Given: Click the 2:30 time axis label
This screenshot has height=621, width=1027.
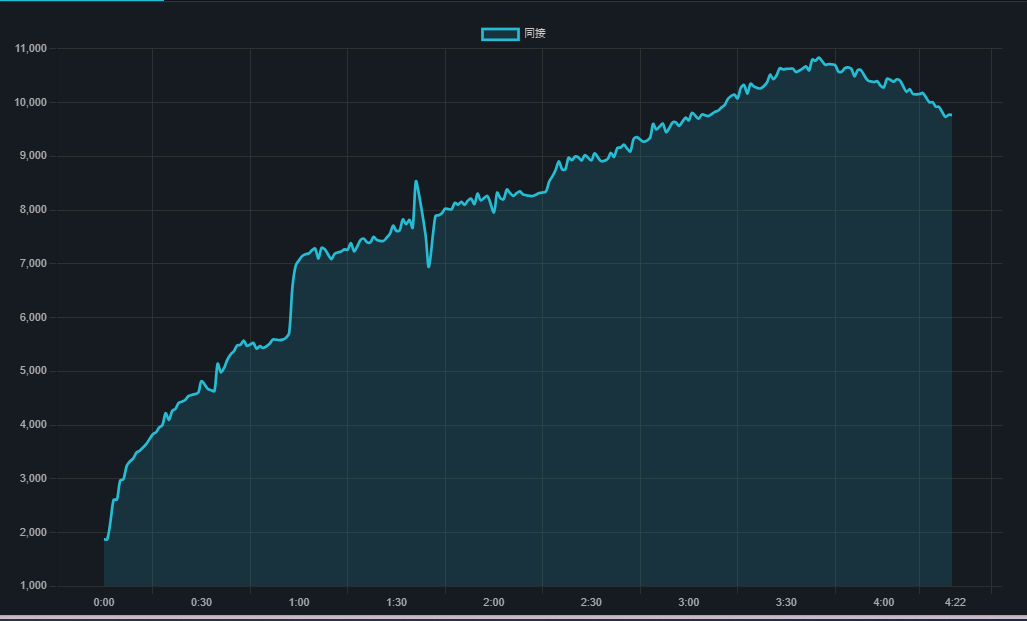Looking at the screenshot, I should coord(591,603).
